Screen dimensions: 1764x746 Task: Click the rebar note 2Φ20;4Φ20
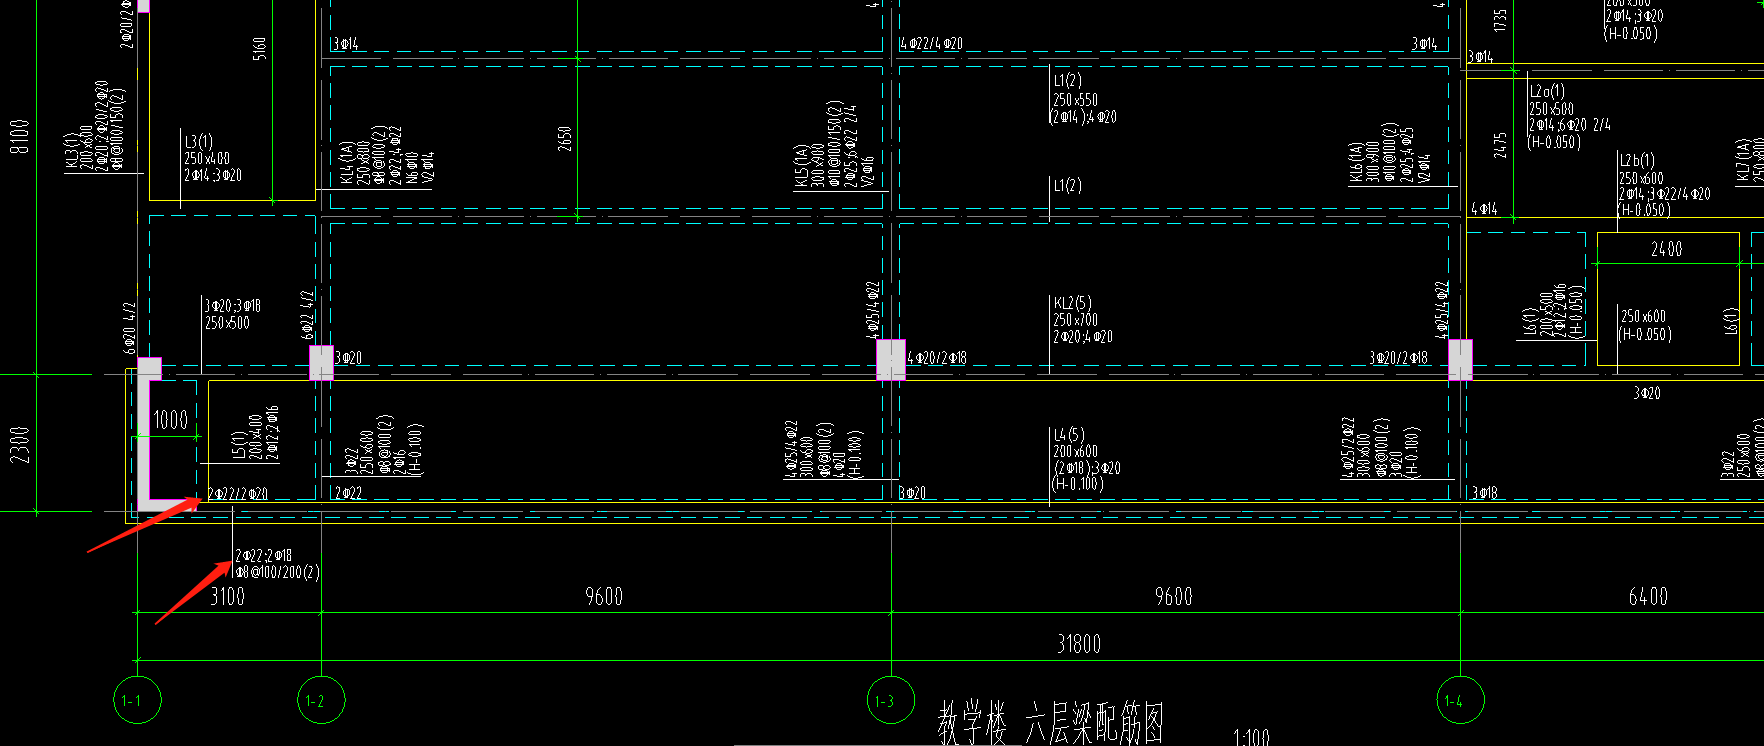pos(1083,337)
